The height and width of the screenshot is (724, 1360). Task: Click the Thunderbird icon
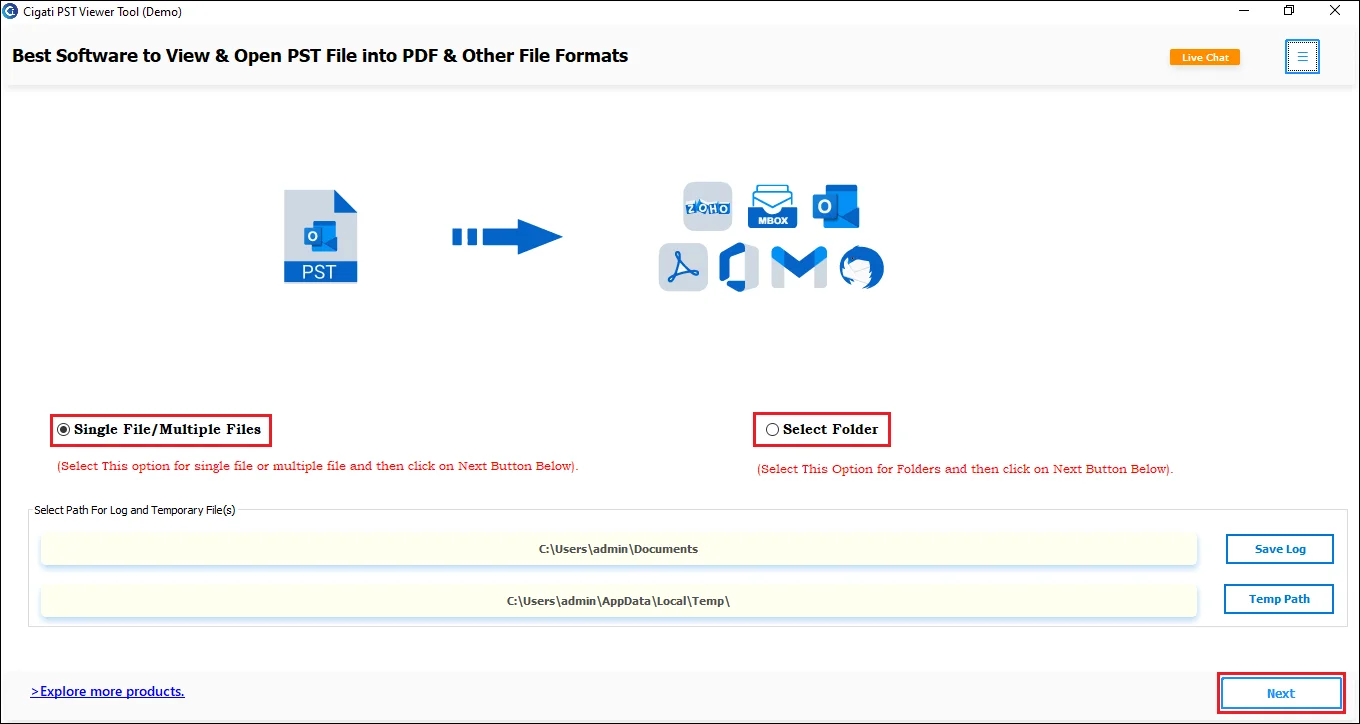tap(861, 267)
